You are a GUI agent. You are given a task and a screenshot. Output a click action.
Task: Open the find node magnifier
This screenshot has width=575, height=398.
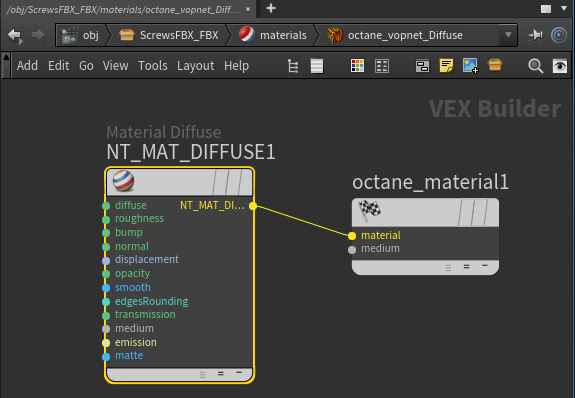(535, 66)
